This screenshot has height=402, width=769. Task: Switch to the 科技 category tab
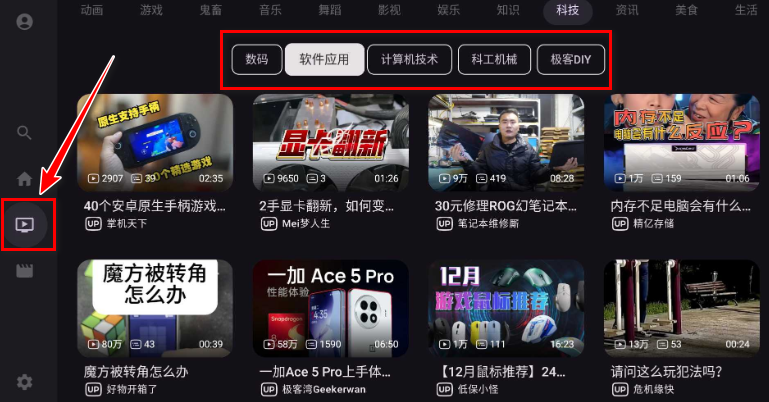coord(567,10)
